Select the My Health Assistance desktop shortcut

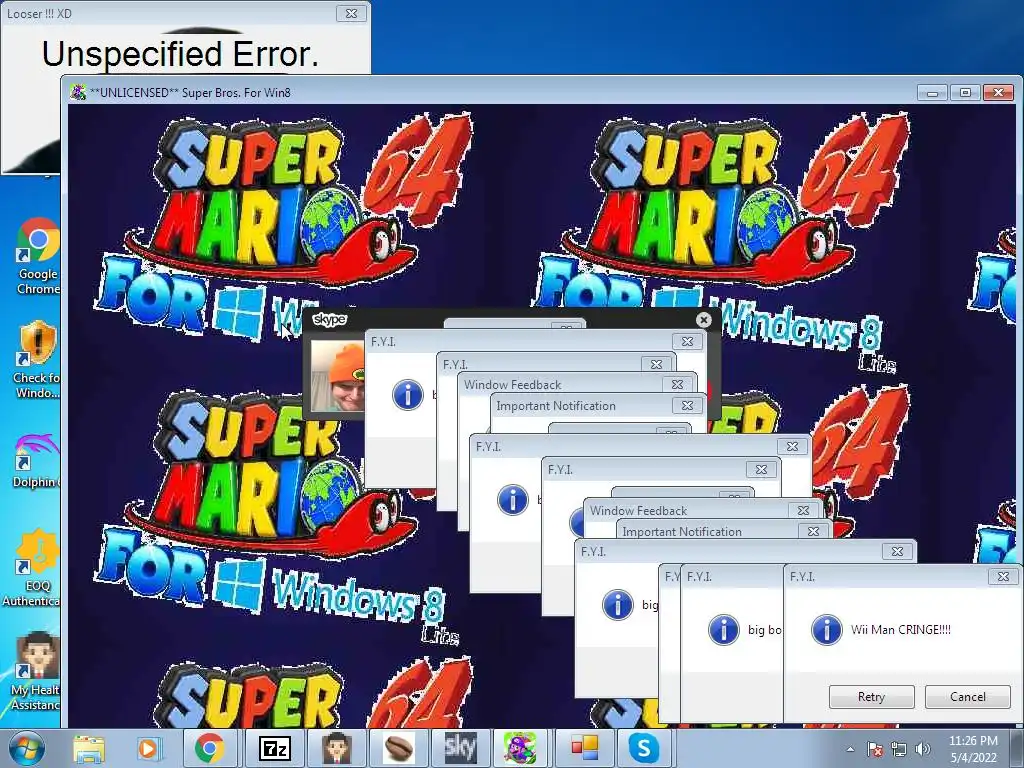point(35,671)
